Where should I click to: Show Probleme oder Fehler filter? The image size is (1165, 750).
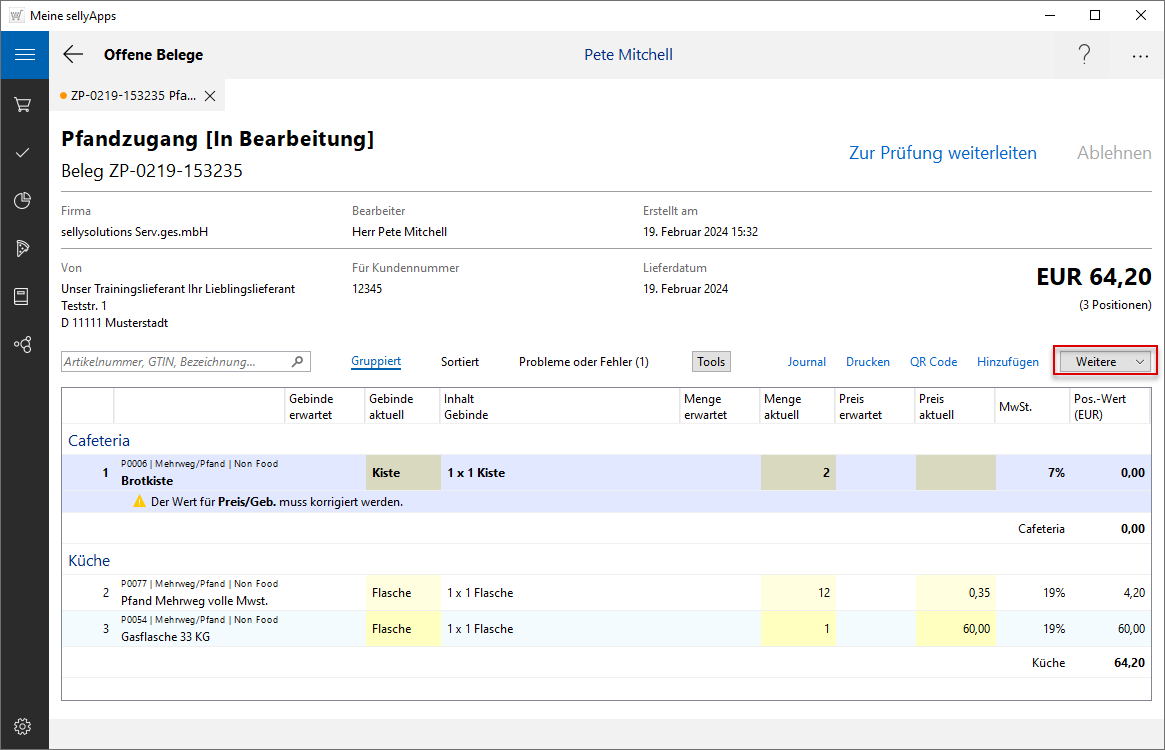(583, 362)
